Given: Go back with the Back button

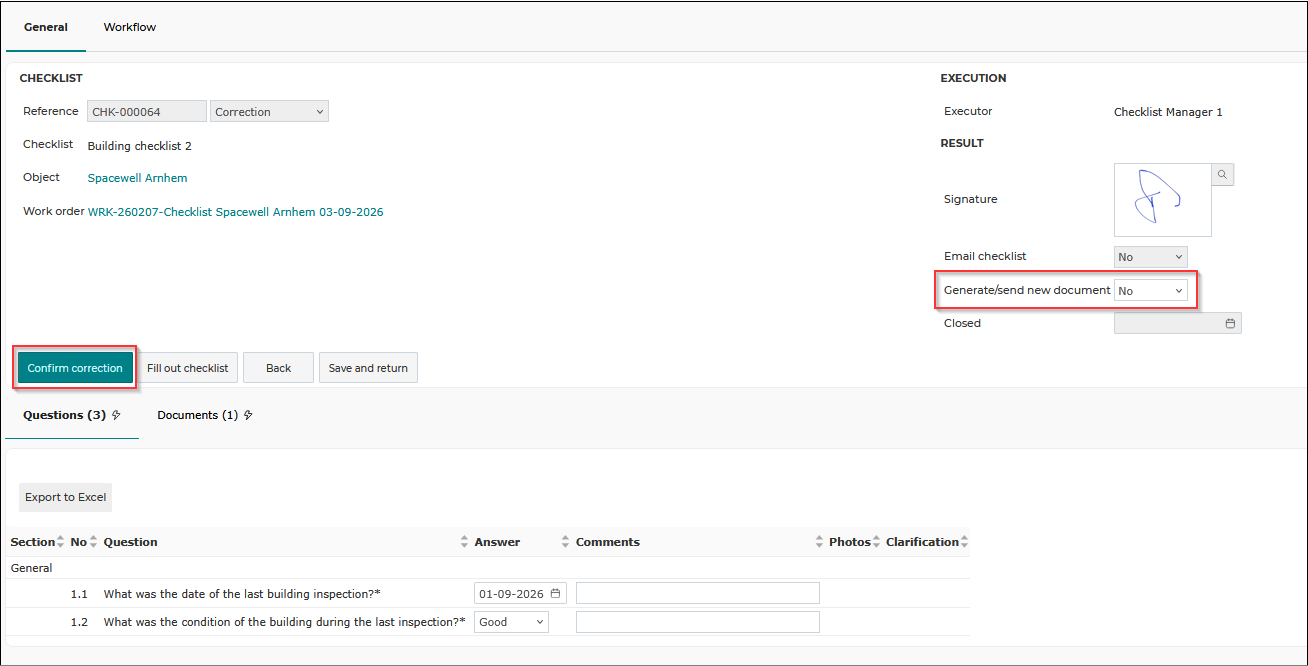Looking at the screenshot, I should click(x=278, y=368).
